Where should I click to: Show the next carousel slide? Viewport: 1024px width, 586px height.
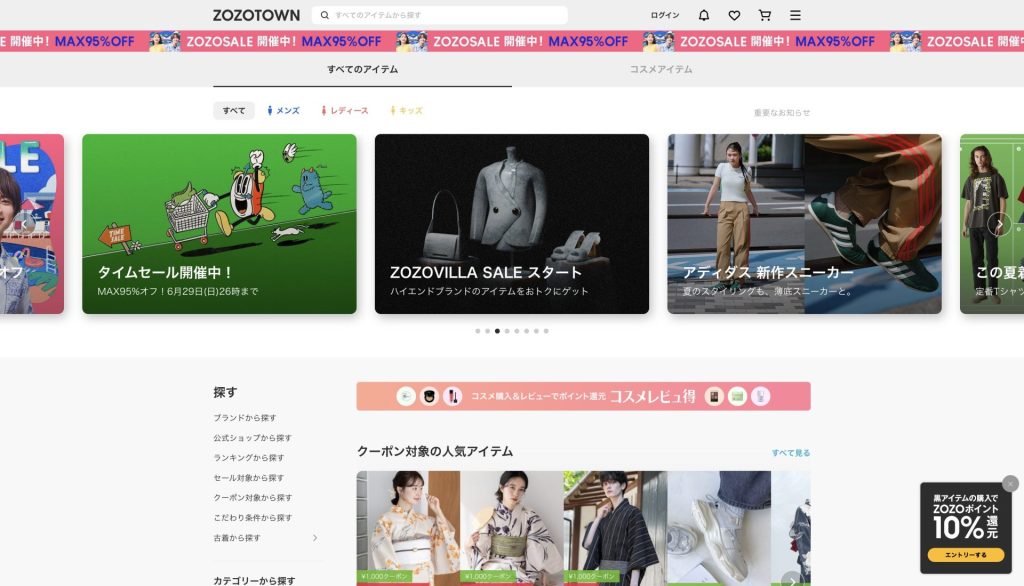tap(999, 224)
